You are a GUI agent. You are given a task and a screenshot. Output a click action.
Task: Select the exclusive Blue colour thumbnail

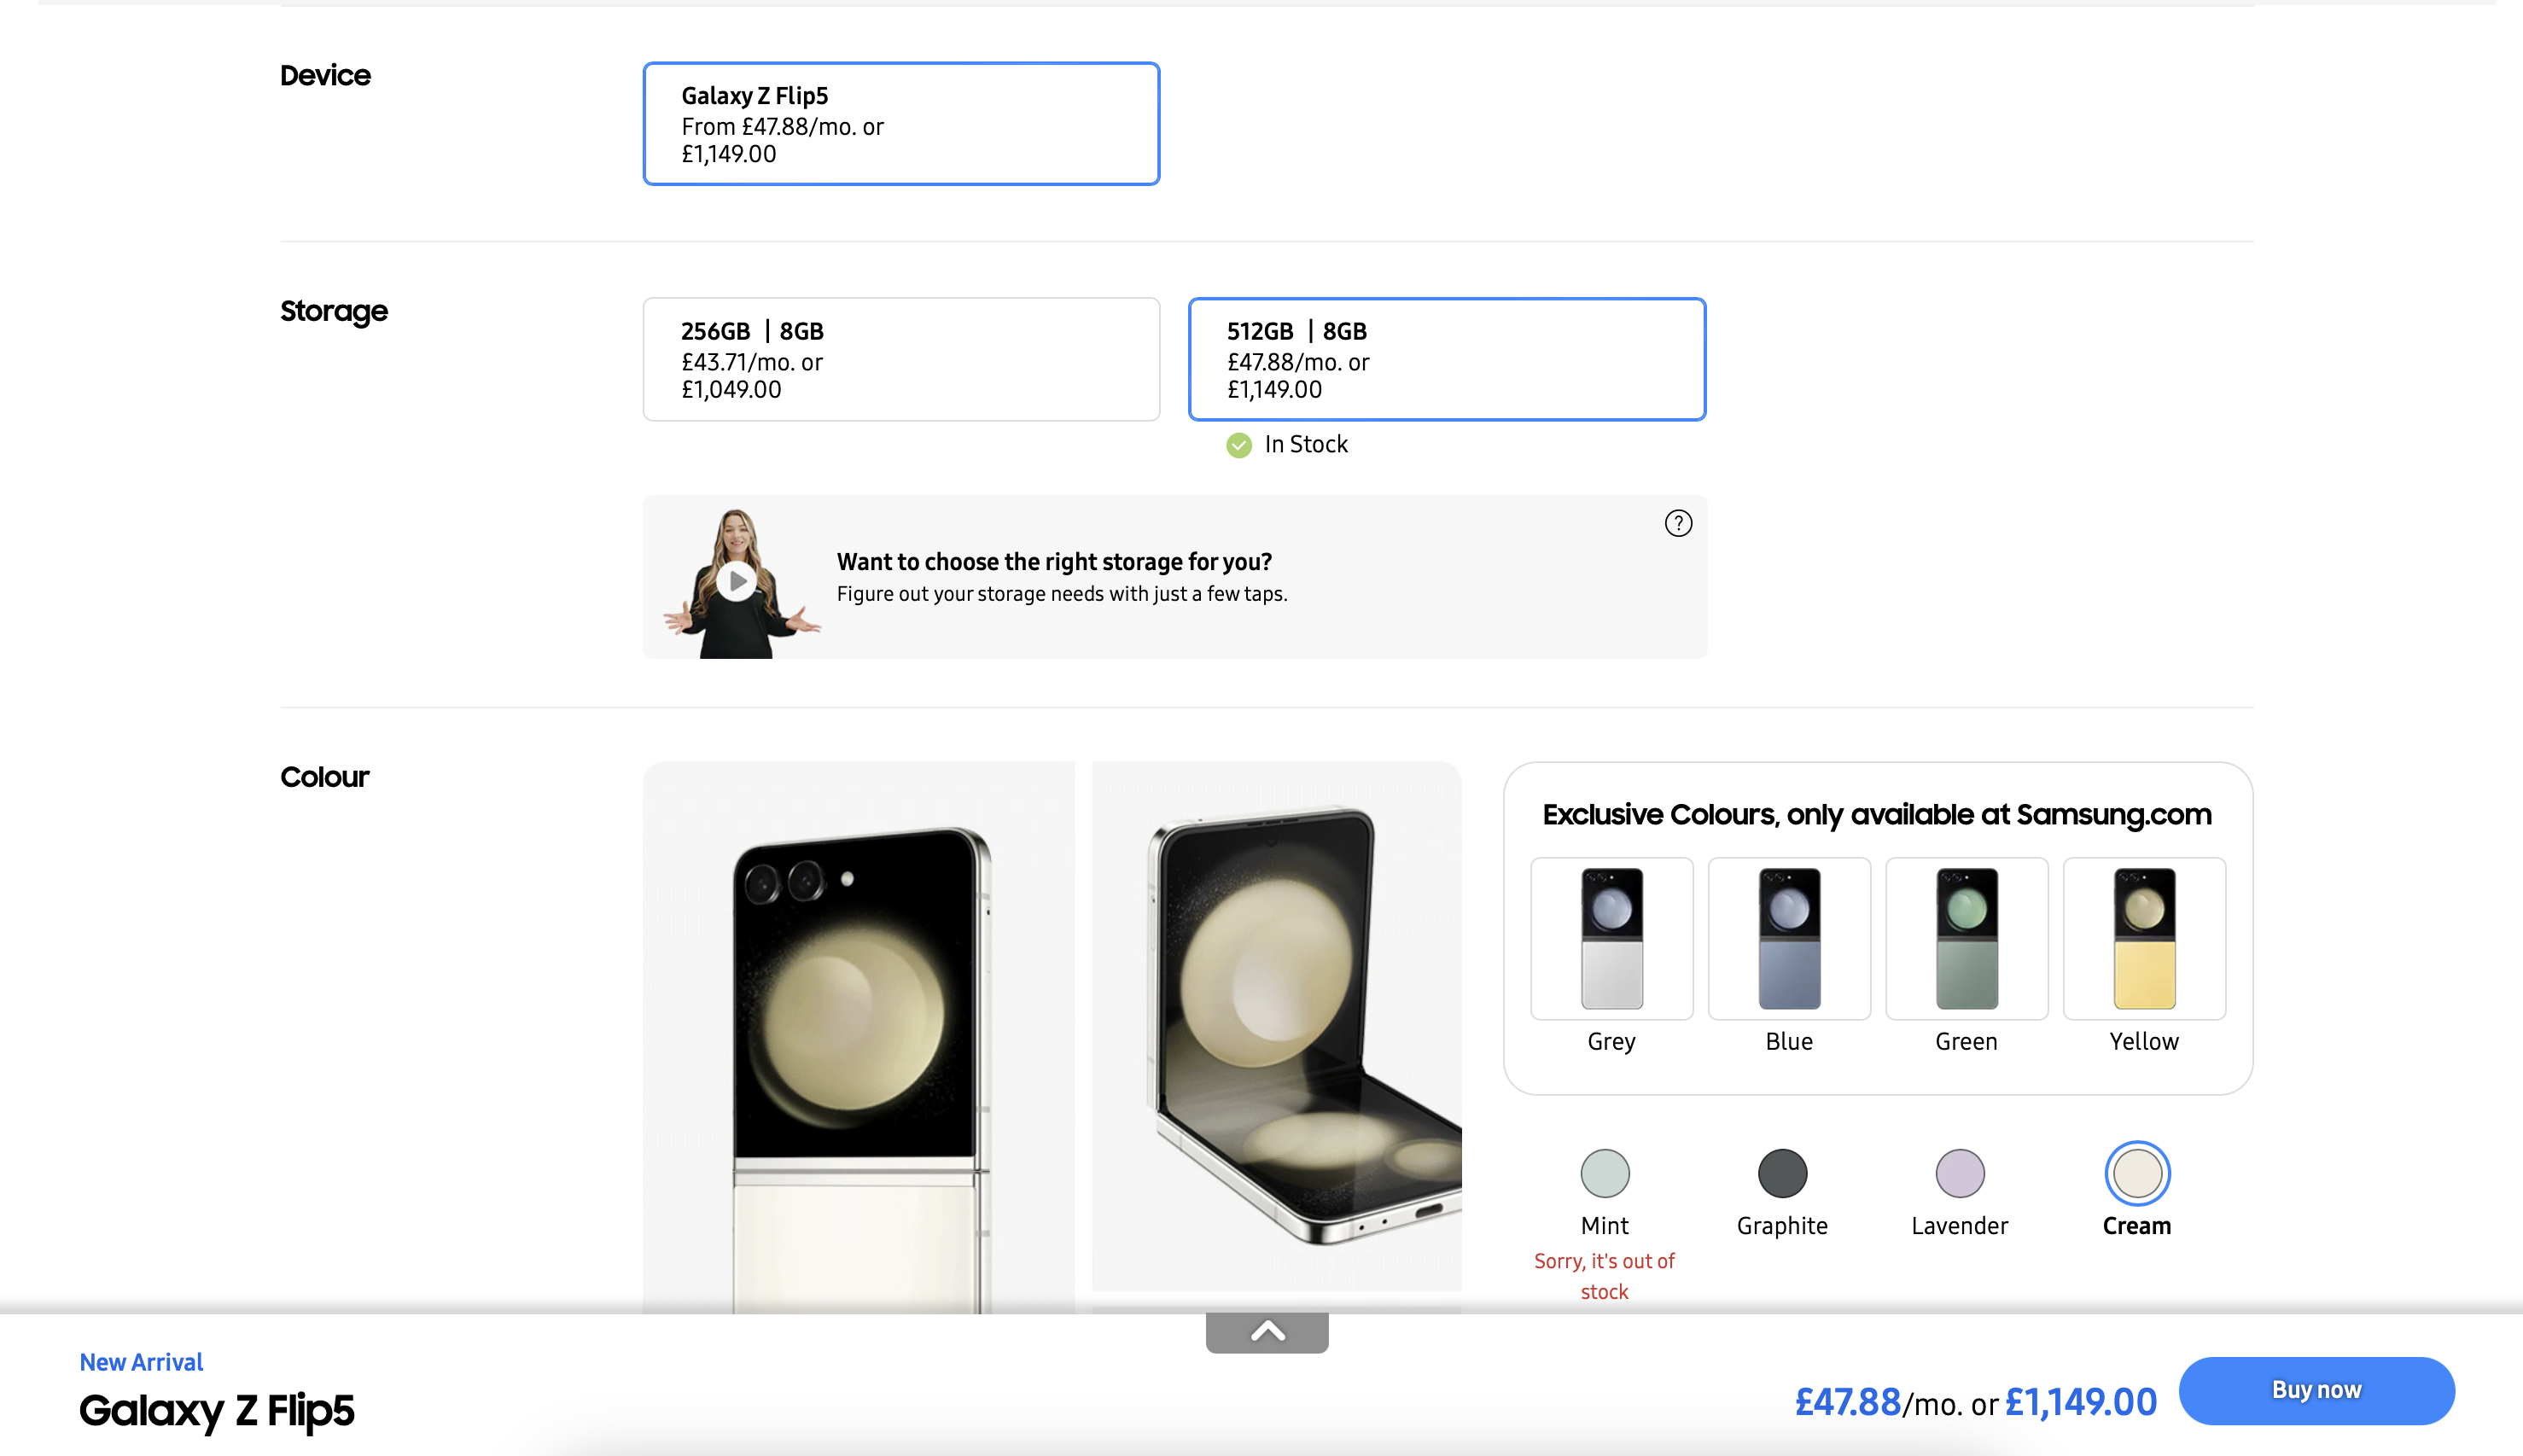[x=1789, y=938]
